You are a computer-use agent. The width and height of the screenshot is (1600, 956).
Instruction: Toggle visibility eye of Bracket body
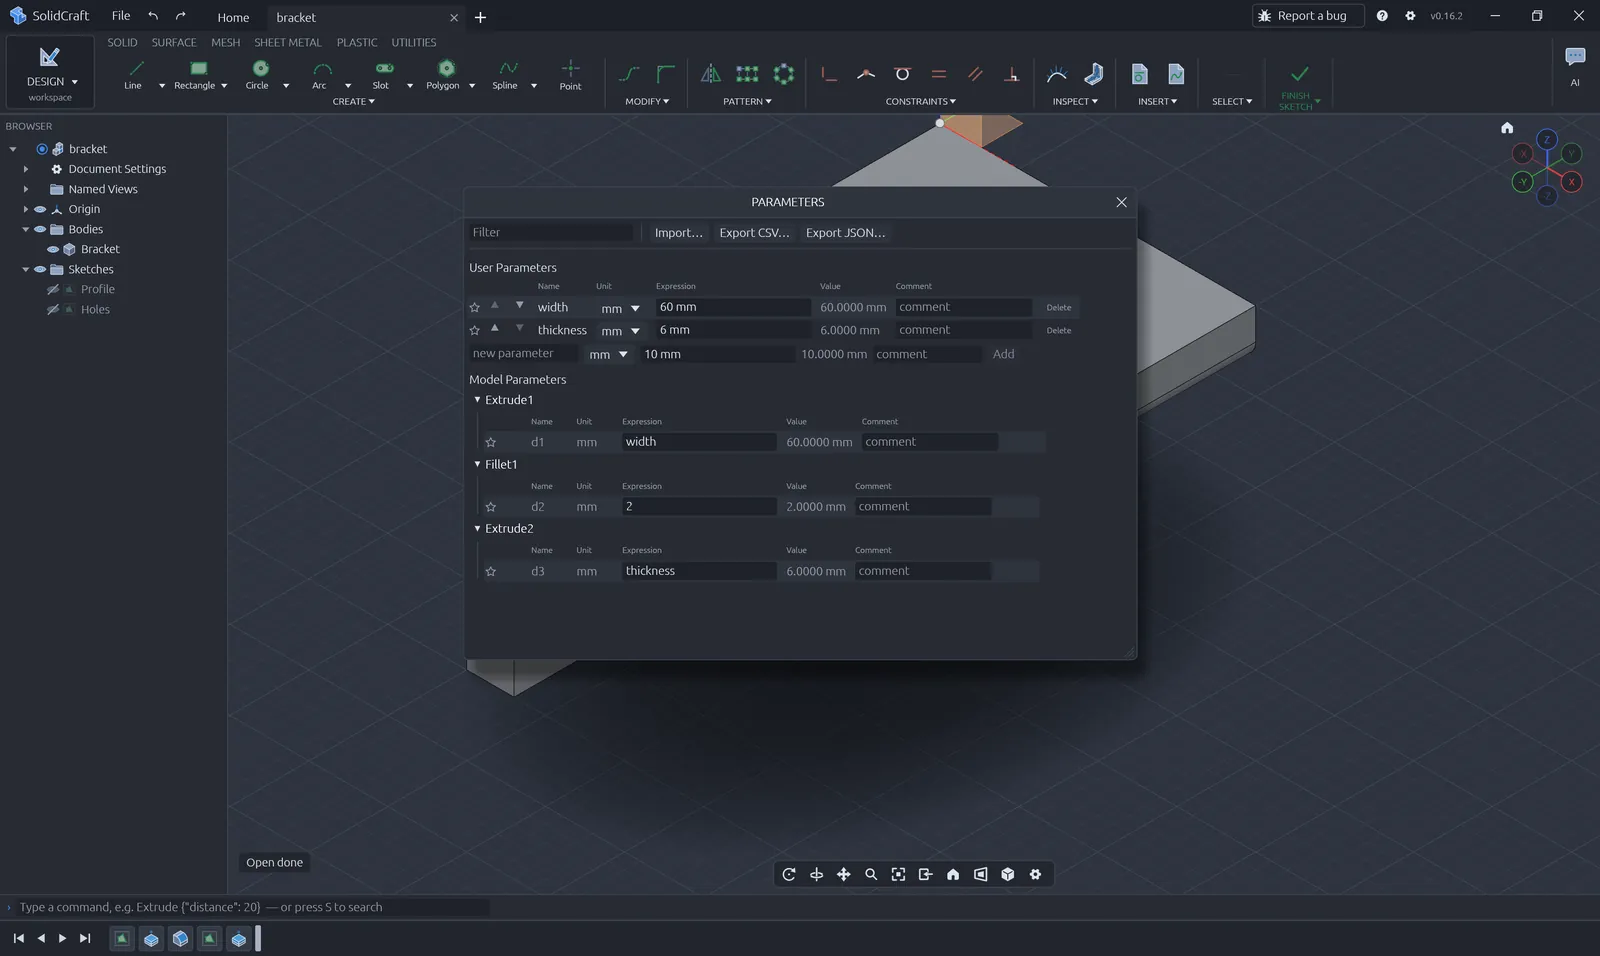(53, 250)
